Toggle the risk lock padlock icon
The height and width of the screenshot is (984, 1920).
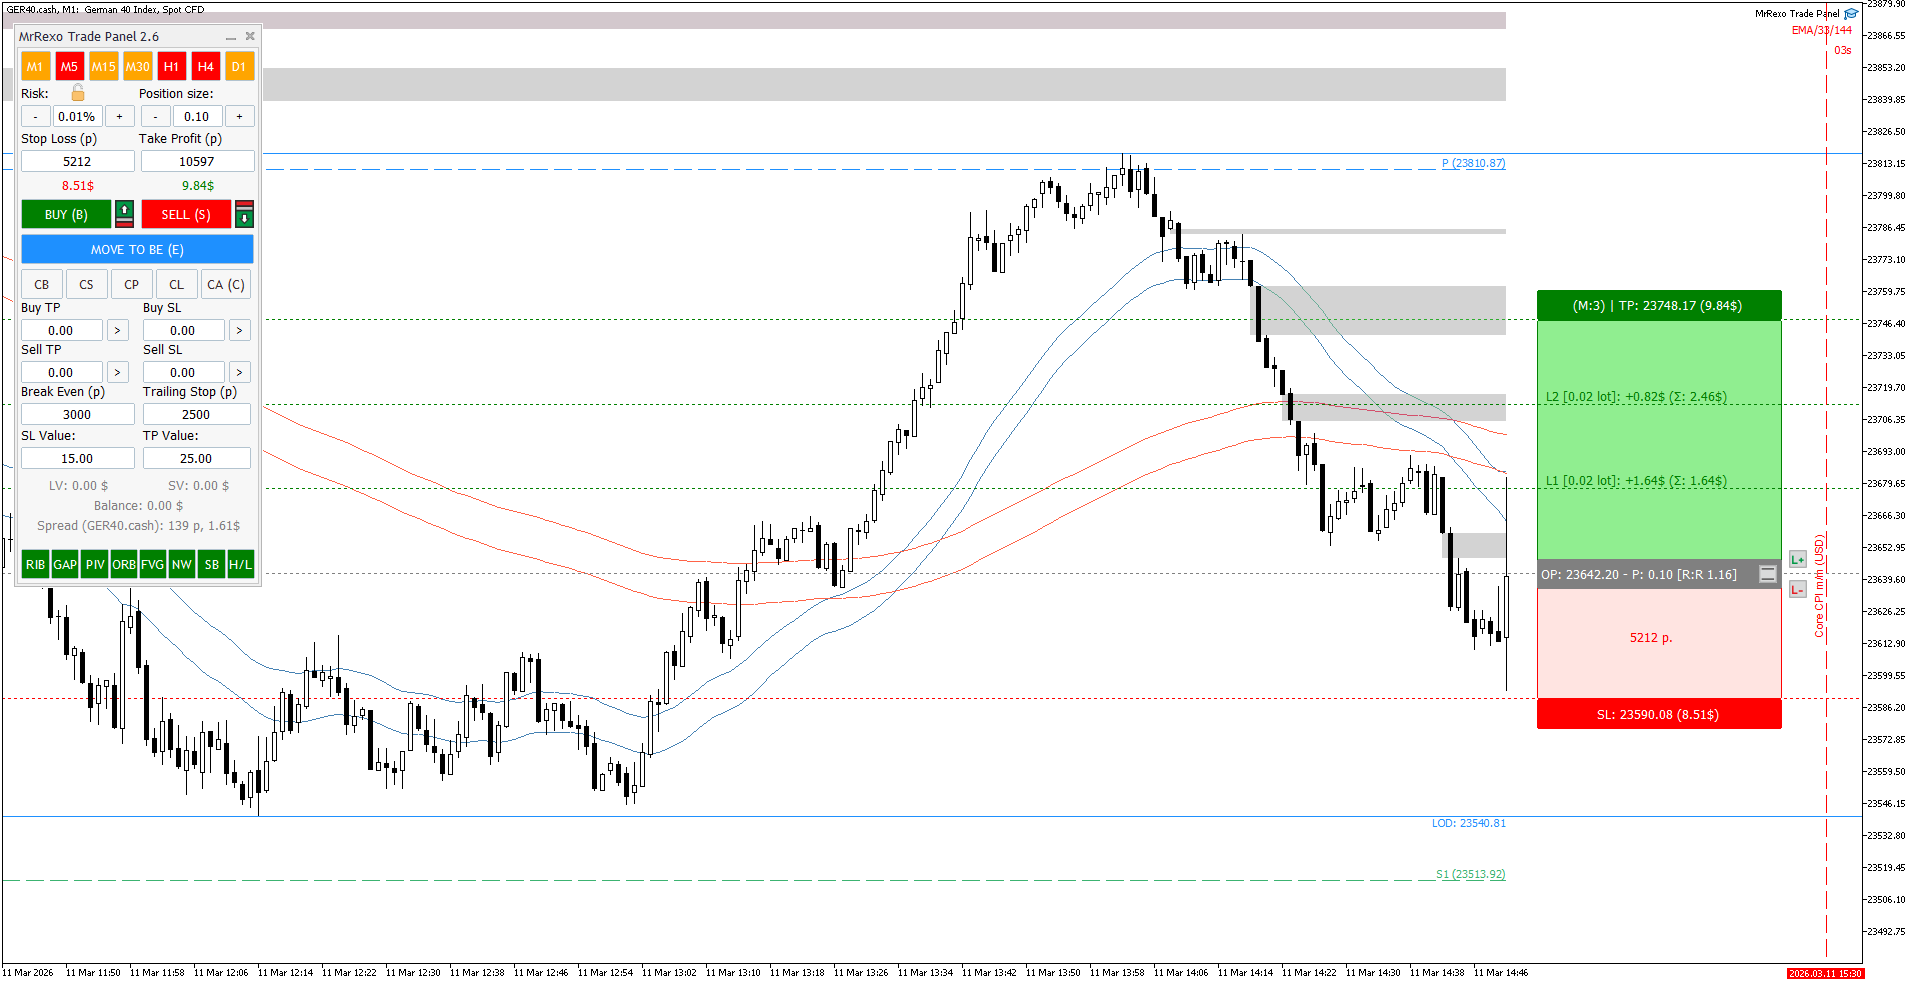click(x=78, y=93)
